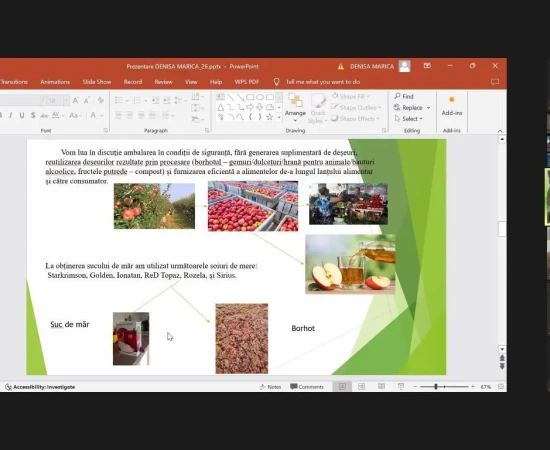
Task: Justify text in Paragraph group
Action: coord(152,115)
